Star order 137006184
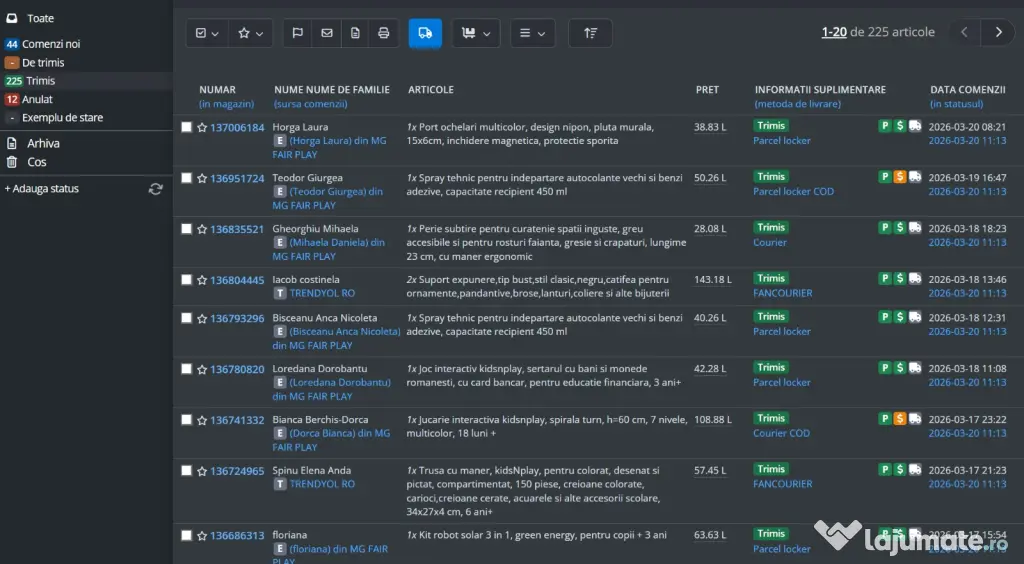Screen dimensions: 1024x564 pos(202,127)
